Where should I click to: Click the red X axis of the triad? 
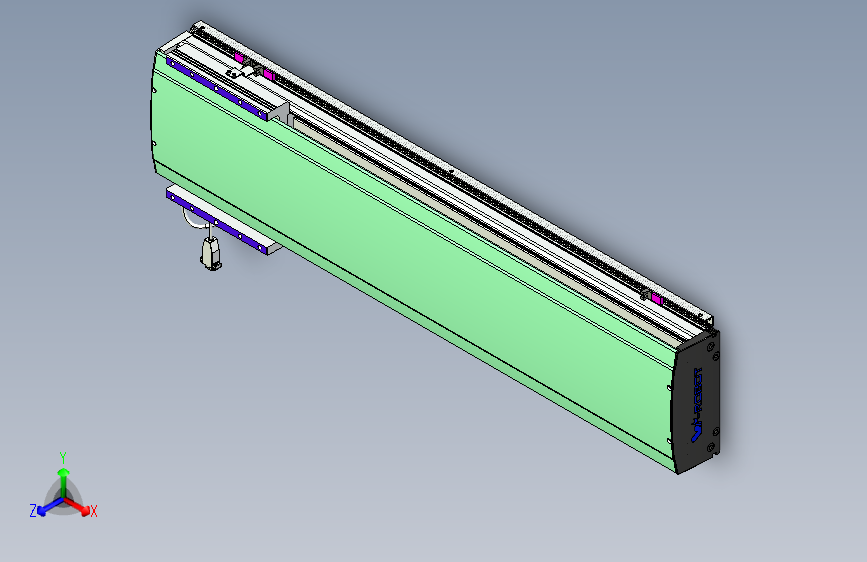tap(77, 506)
